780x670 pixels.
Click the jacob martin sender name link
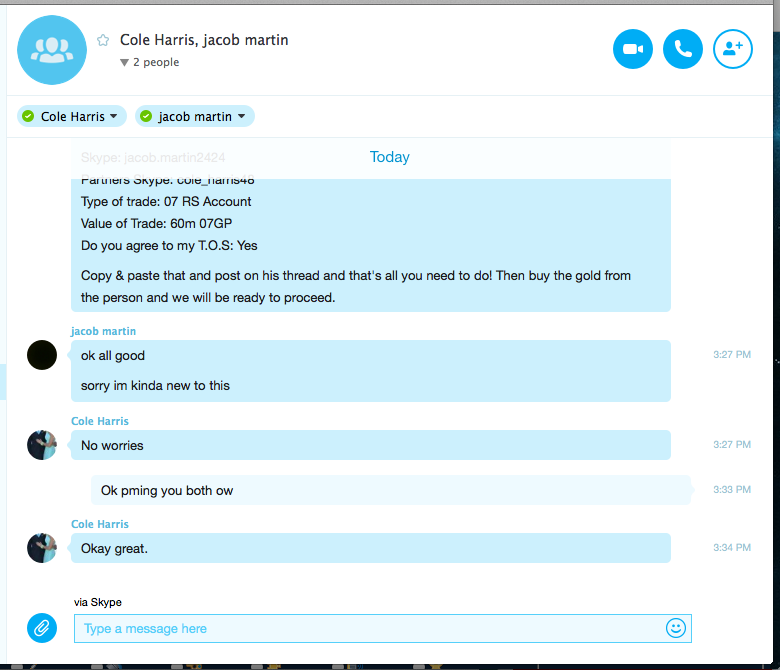point(103,331)
